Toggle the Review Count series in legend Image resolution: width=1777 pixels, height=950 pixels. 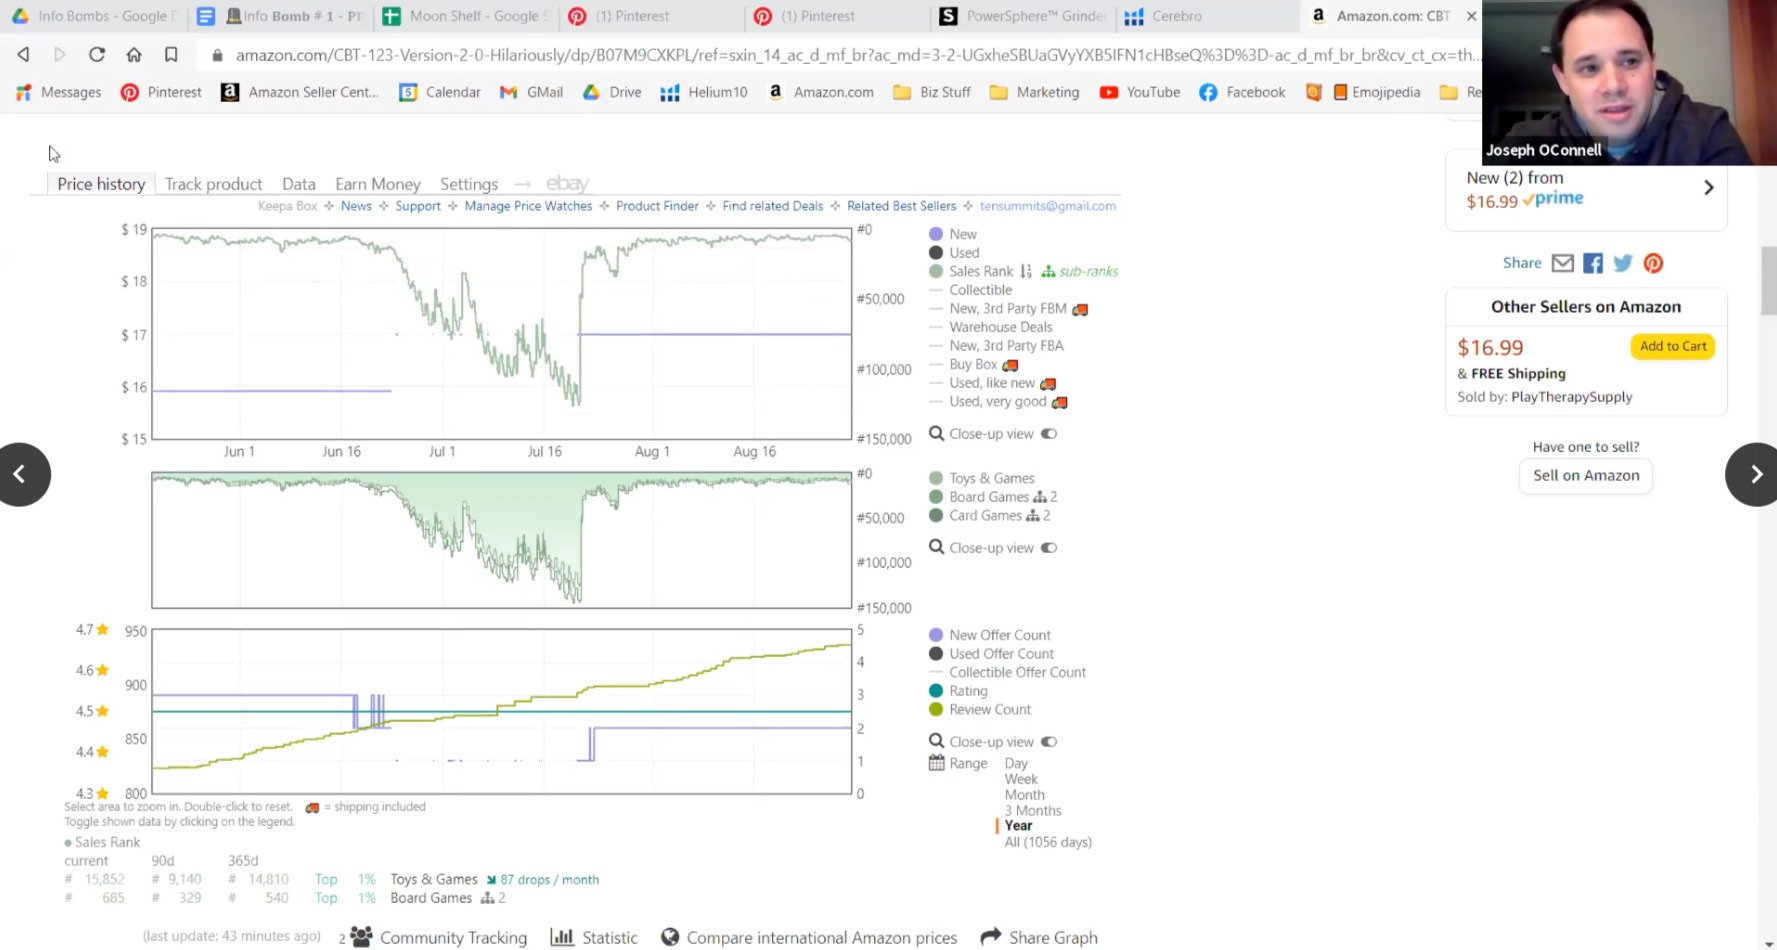[980, 710]
